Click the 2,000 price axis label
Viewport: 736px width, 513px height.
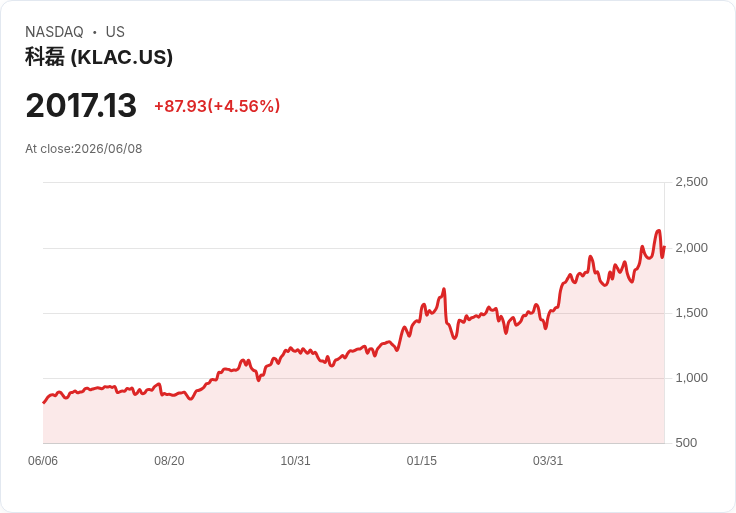coord(691,248)
